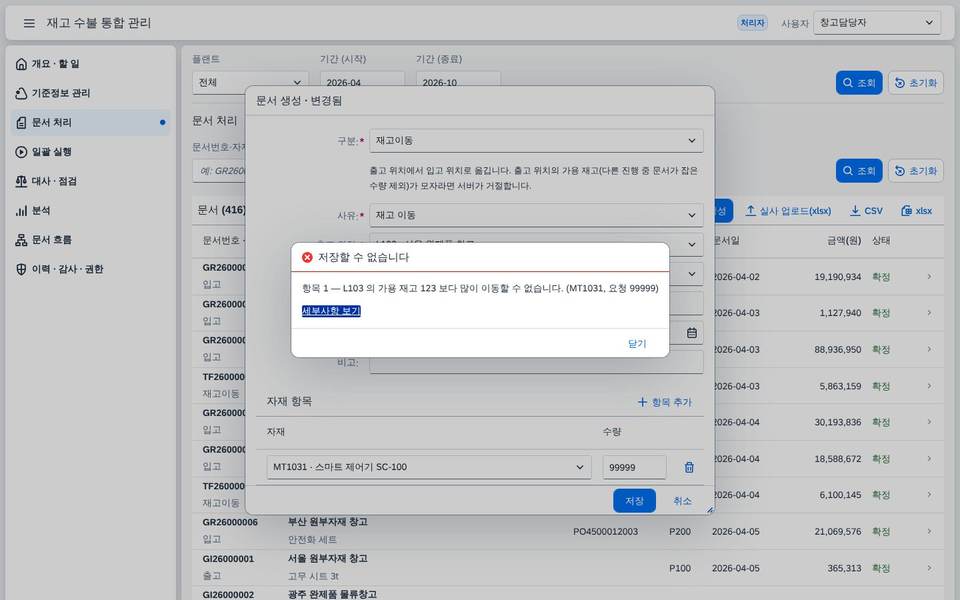Click the home icon beside 개요·할 일

21,64
